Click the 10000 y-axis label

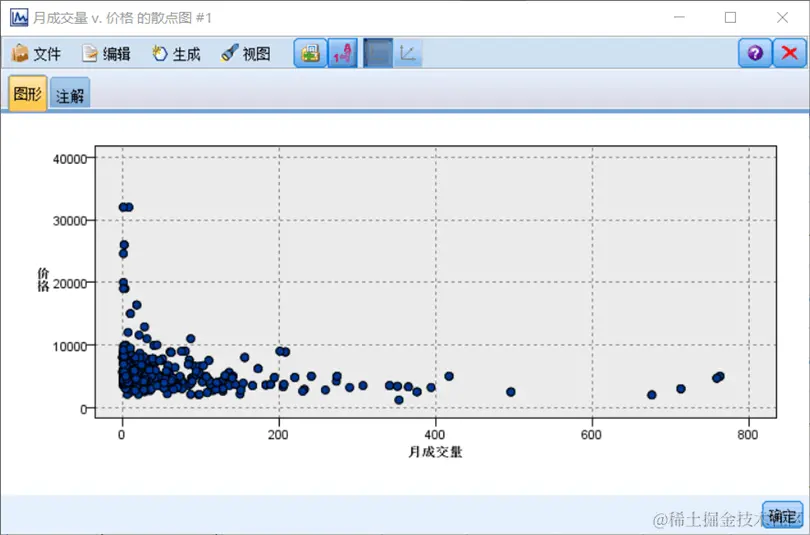coord(70,346)
